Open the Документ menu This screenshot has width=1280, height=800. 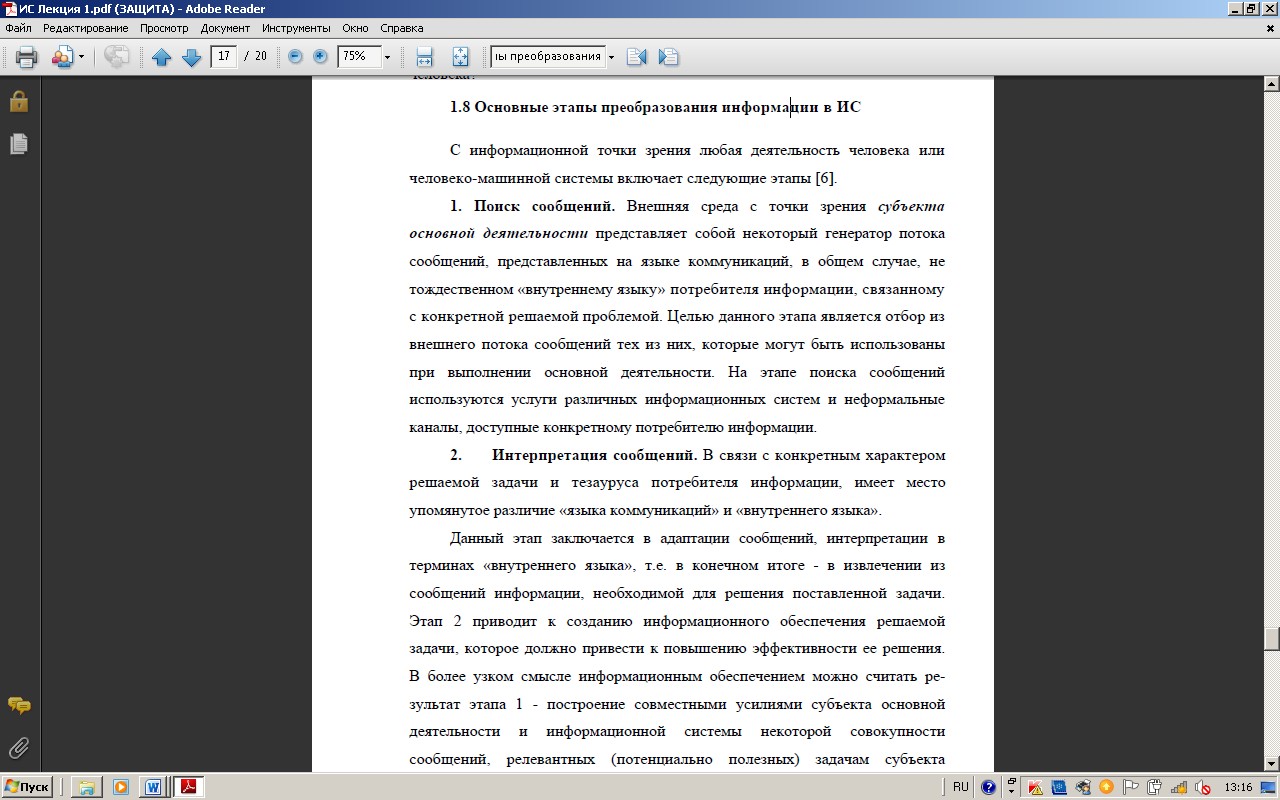point(225,28)
